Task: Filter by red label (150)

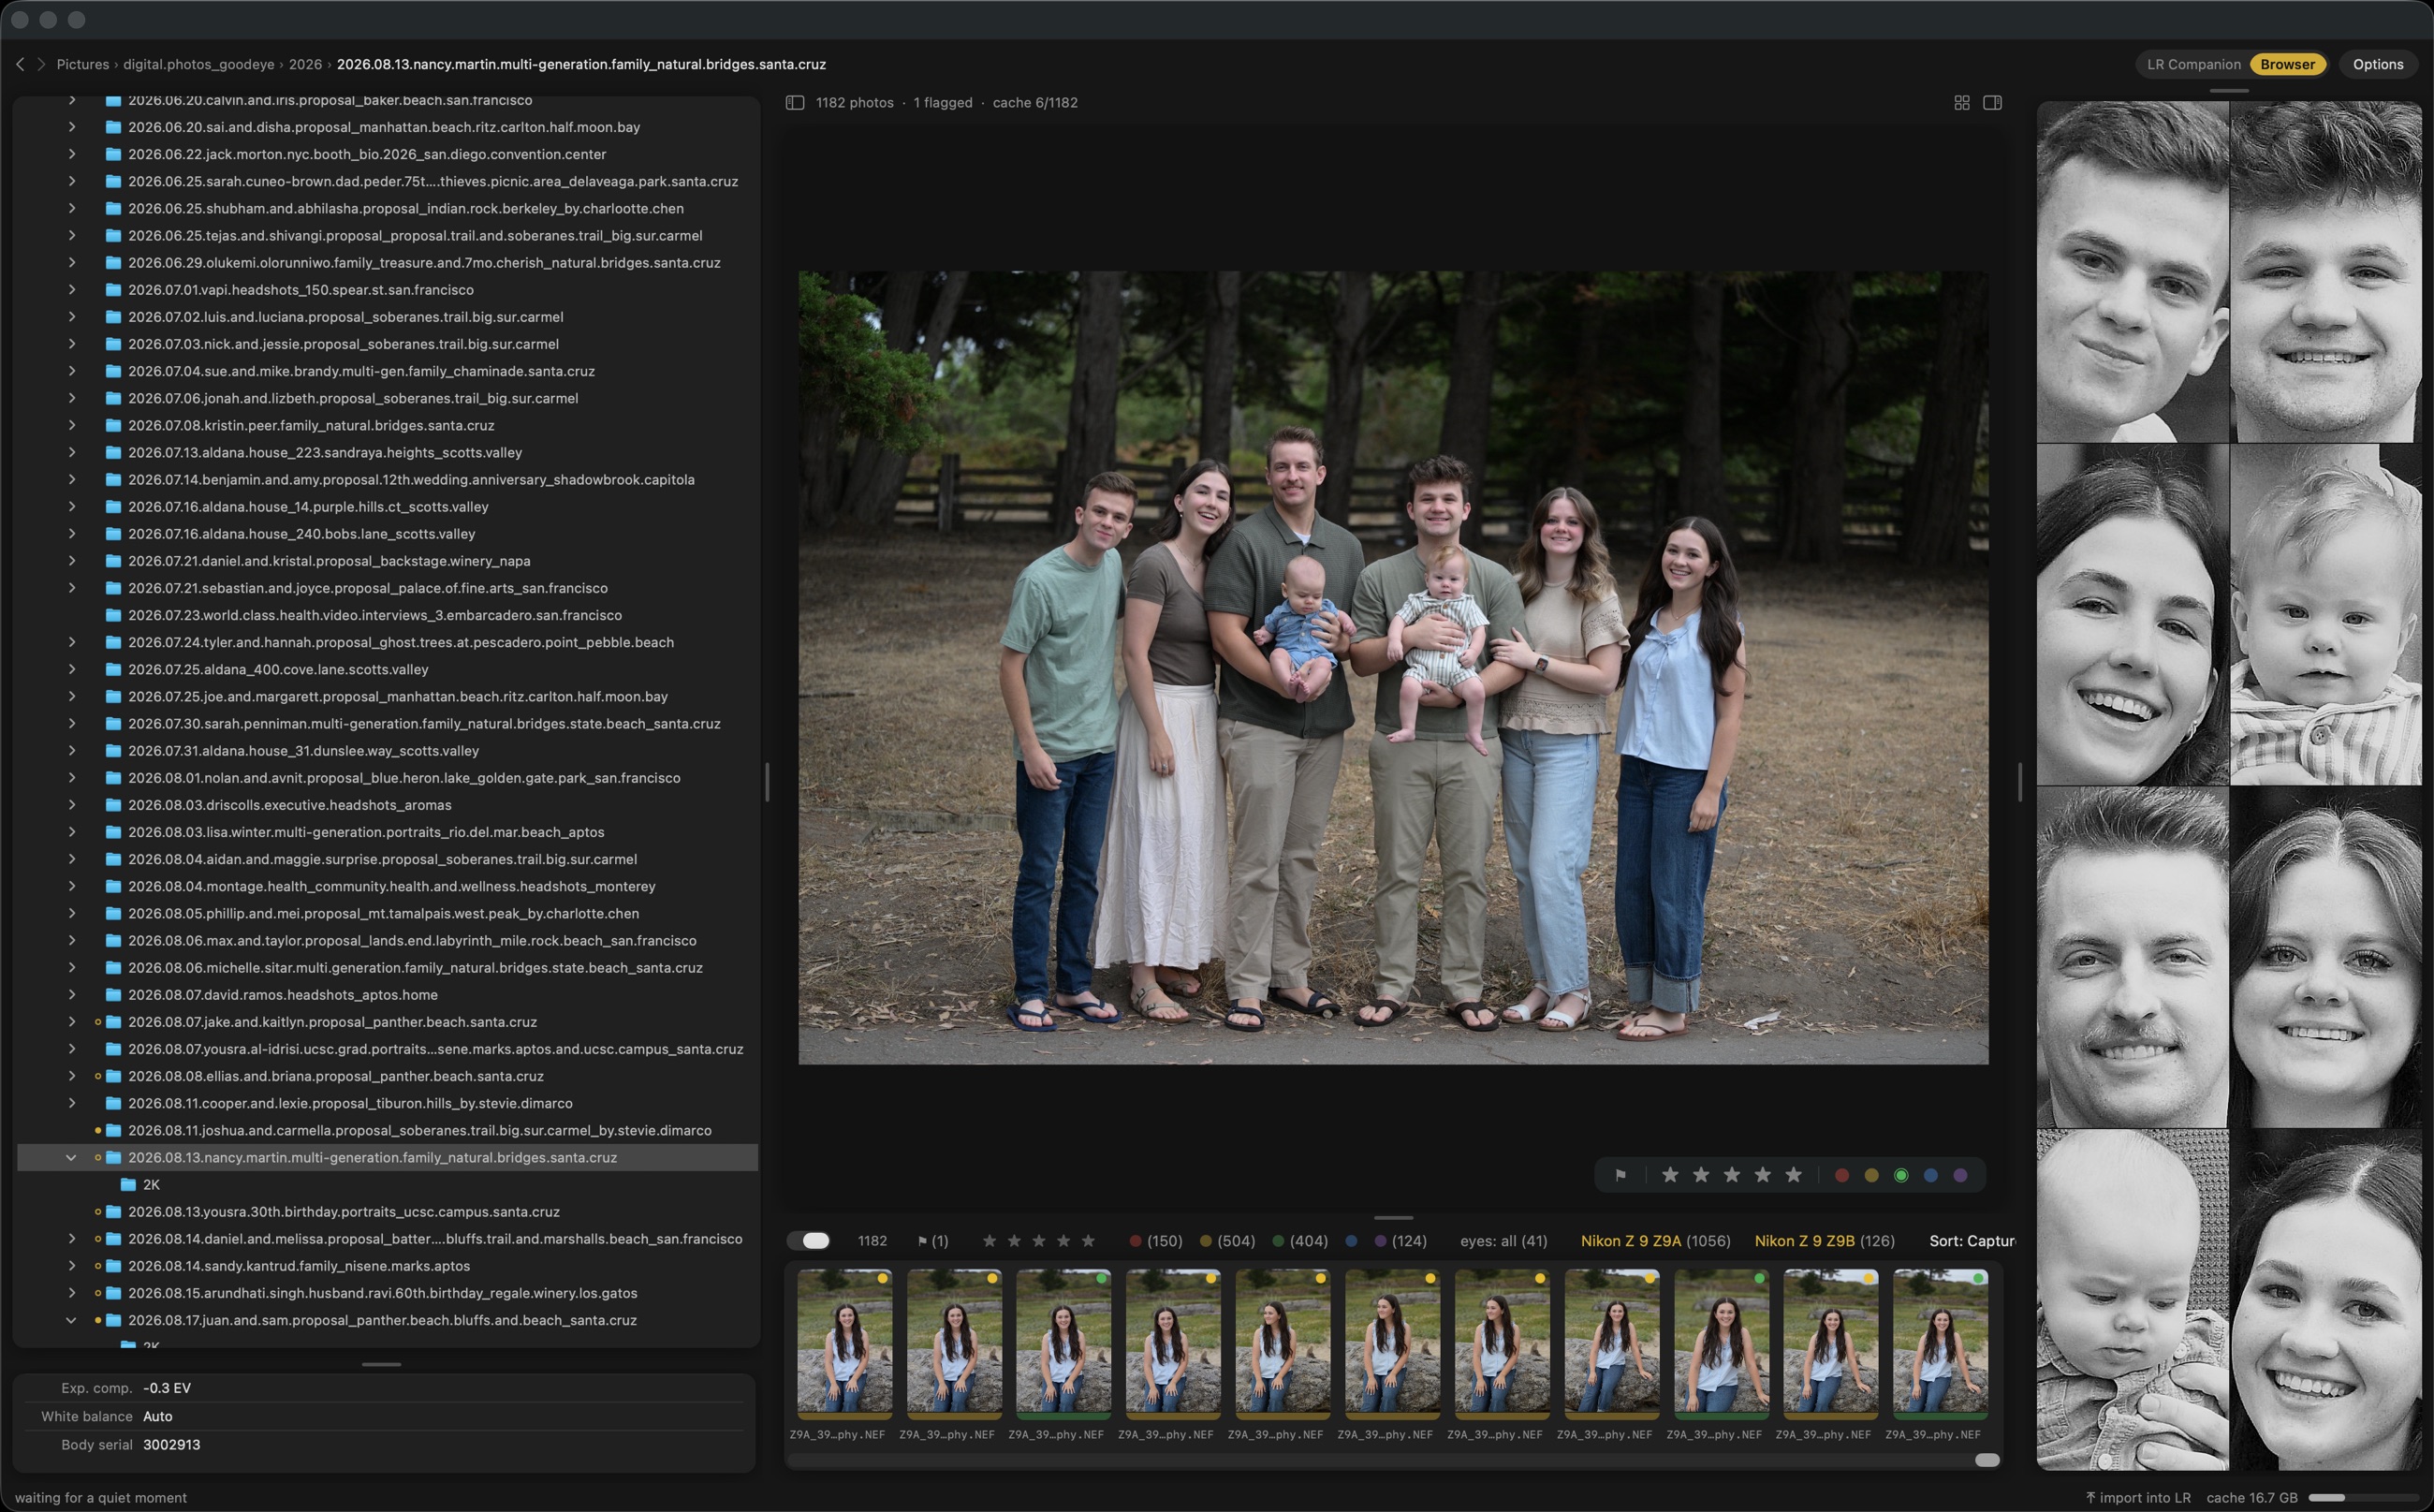Action: [x=1155, y=1241]
